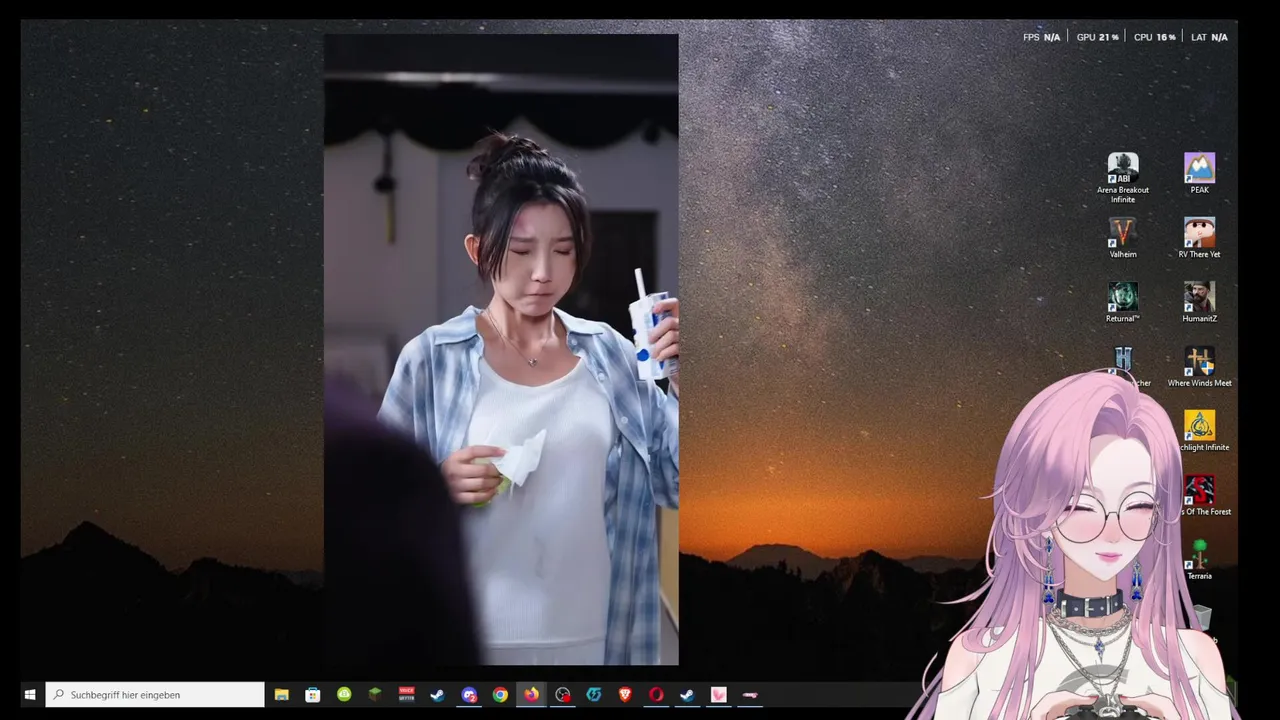The width and height of the screenshot is (1280, 720).
Task: Click the GPU 21% overlay readout
Action: [x=1097, y=37]
